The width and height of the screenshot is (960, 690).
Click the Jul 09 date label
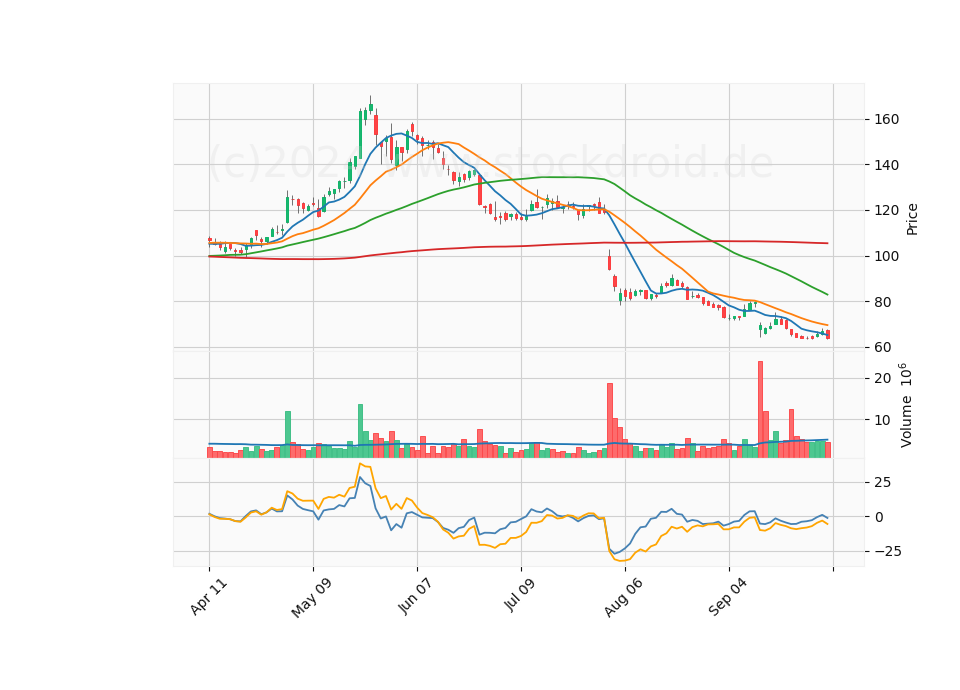(519, 595)
